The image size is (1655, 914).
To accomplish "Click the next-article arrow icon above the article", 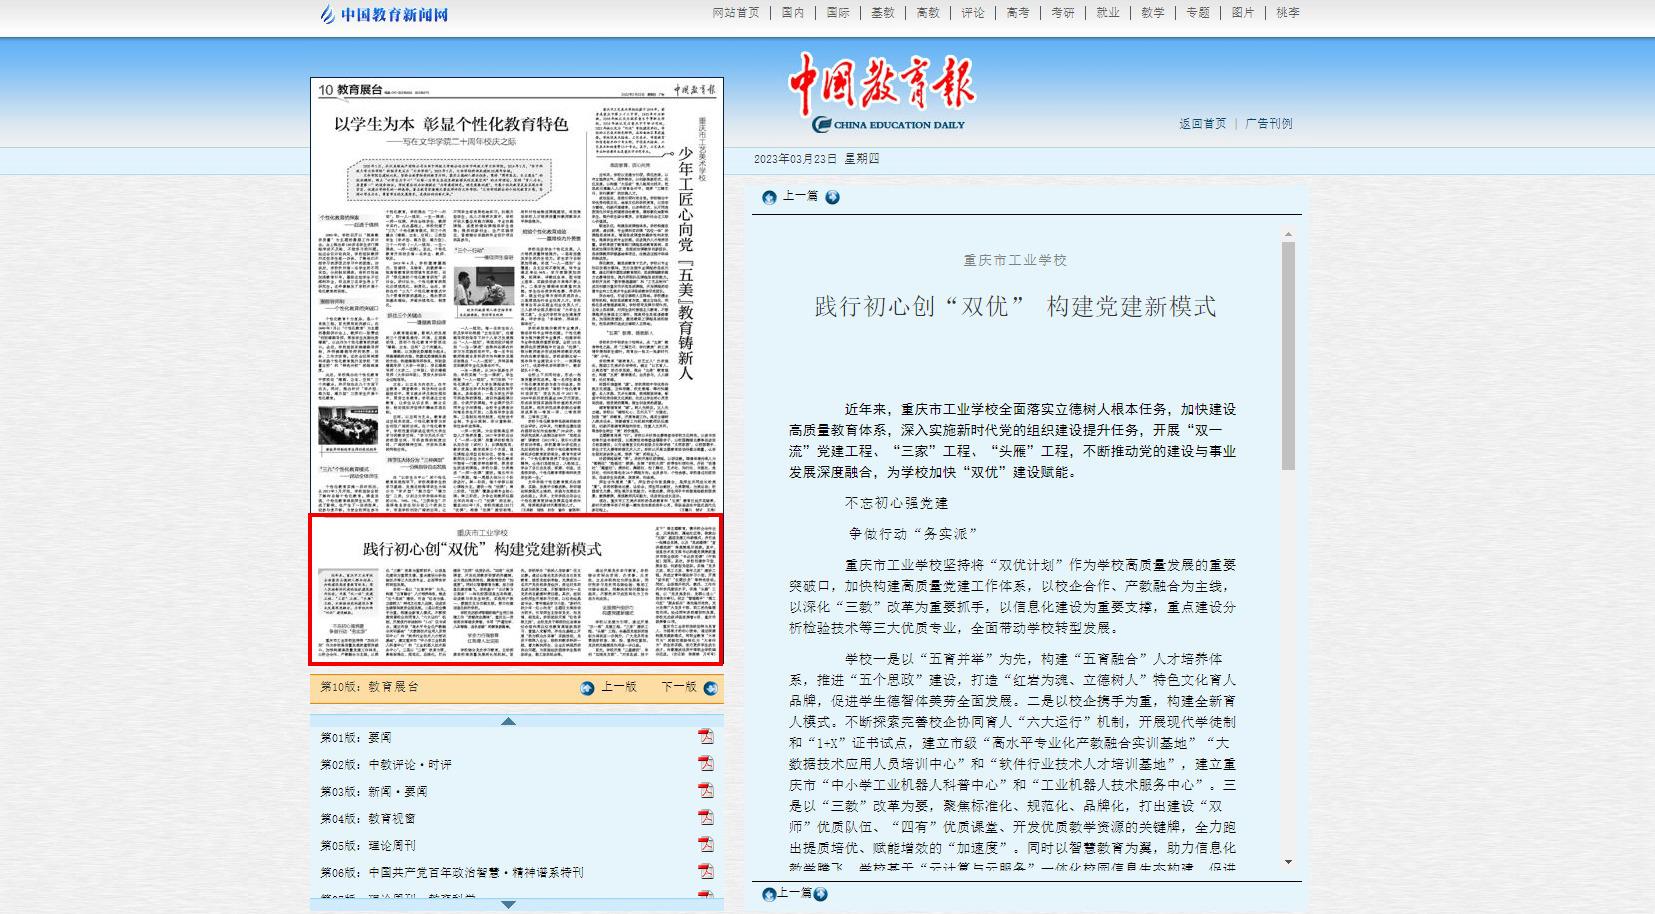I will pyautogui.click(x=832, y=197).
